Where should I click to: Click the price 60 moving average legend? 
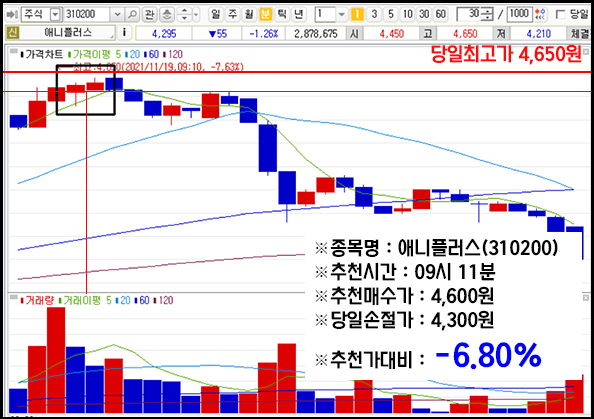click(x=152, y=54)
